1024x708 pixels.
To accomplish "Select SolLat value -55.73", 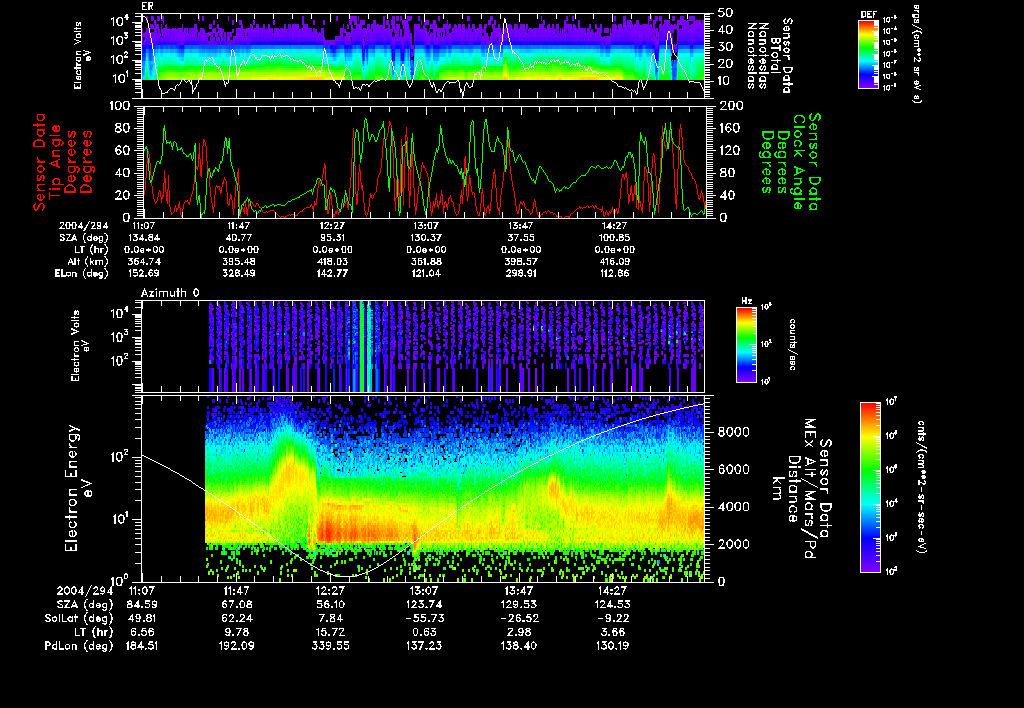I will point(425,619).
